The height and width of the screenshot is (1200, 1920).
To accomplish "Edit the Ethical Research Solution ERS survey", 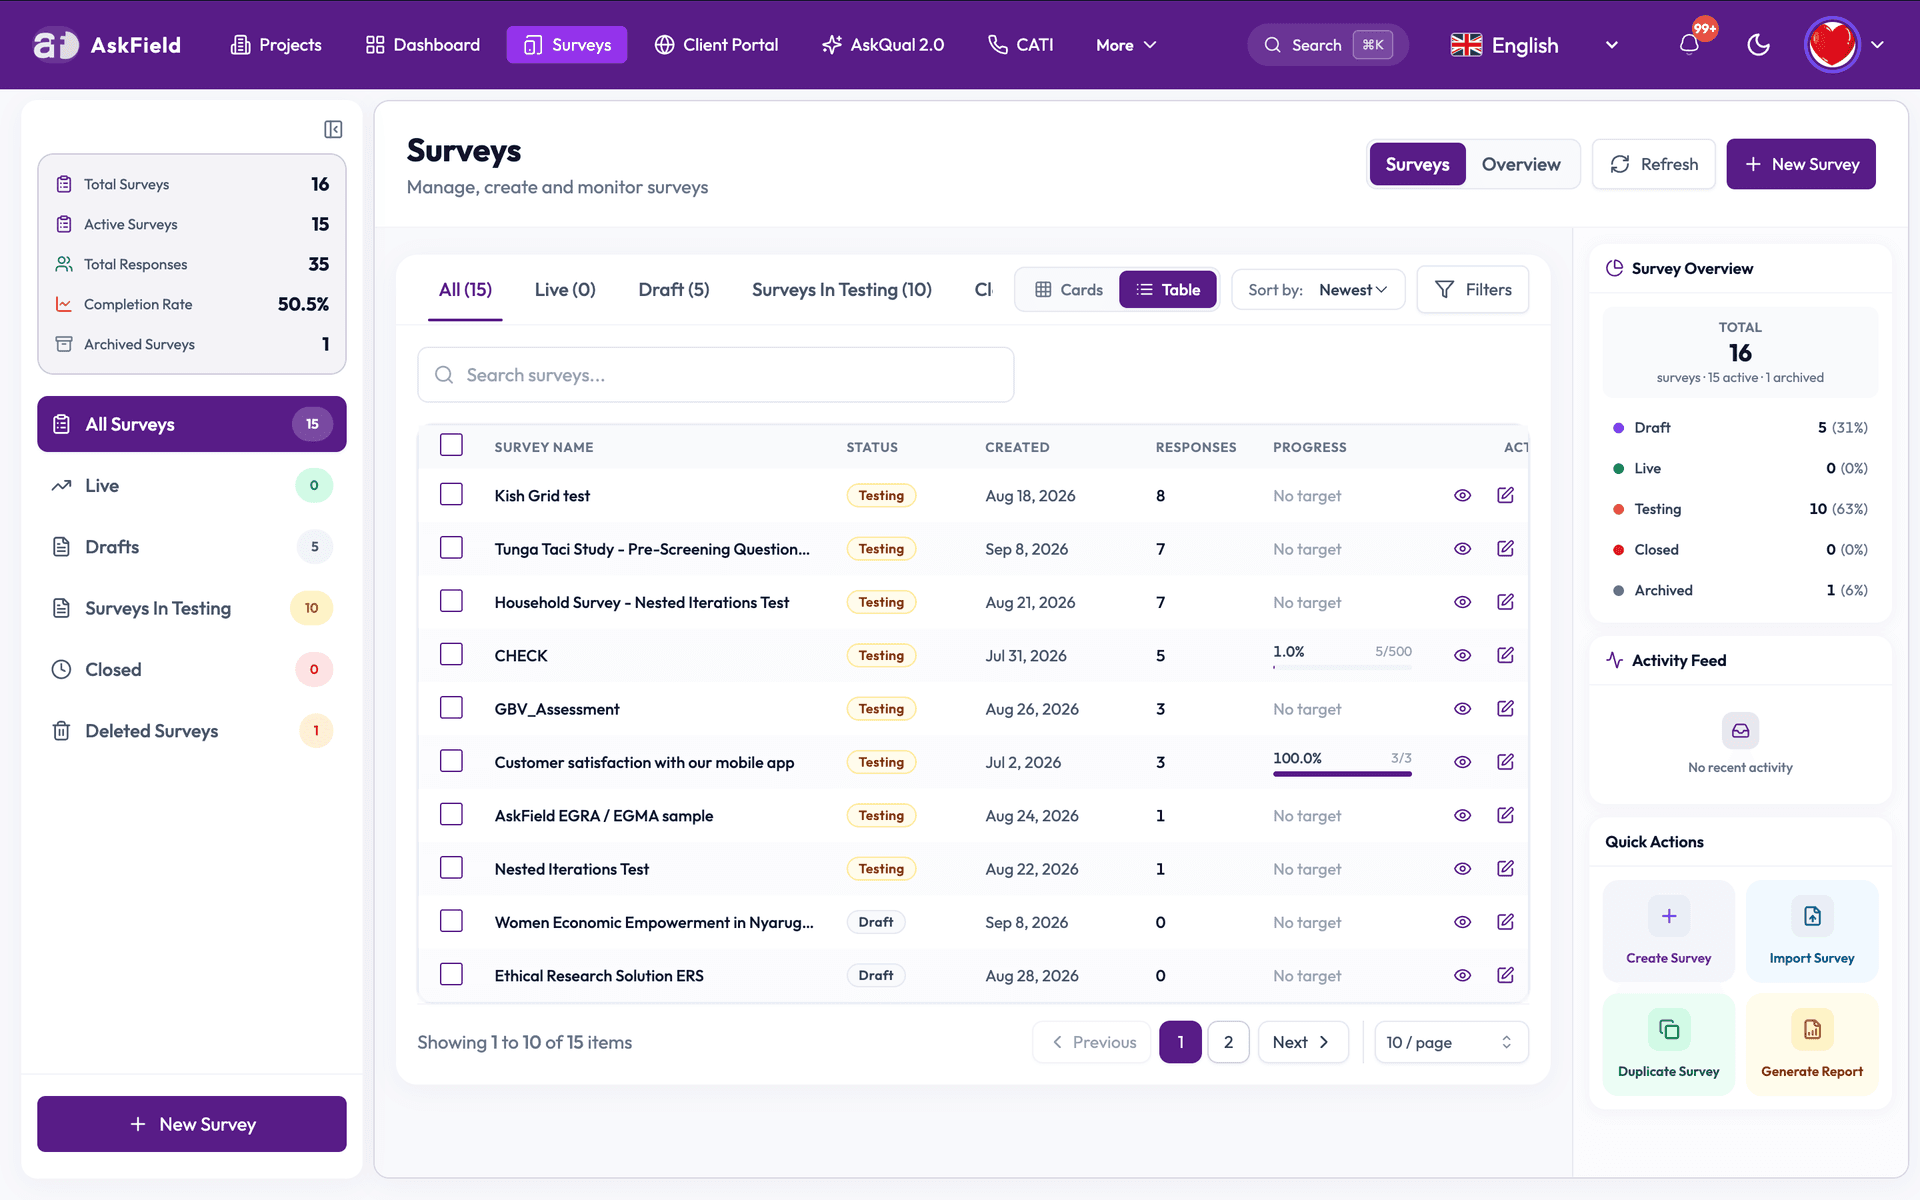I will (1505, 975).
